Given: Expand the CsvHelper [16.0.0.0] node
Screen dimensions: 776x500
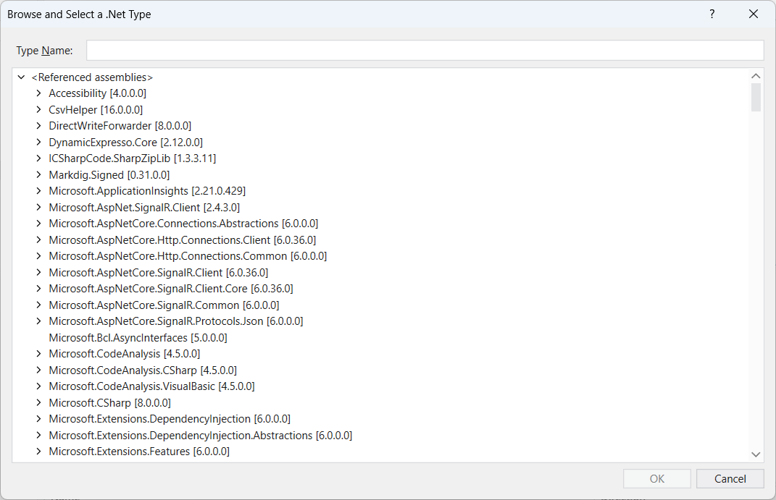Looking at the screenshot, I should pyautogui.click(x=39, y=109).
